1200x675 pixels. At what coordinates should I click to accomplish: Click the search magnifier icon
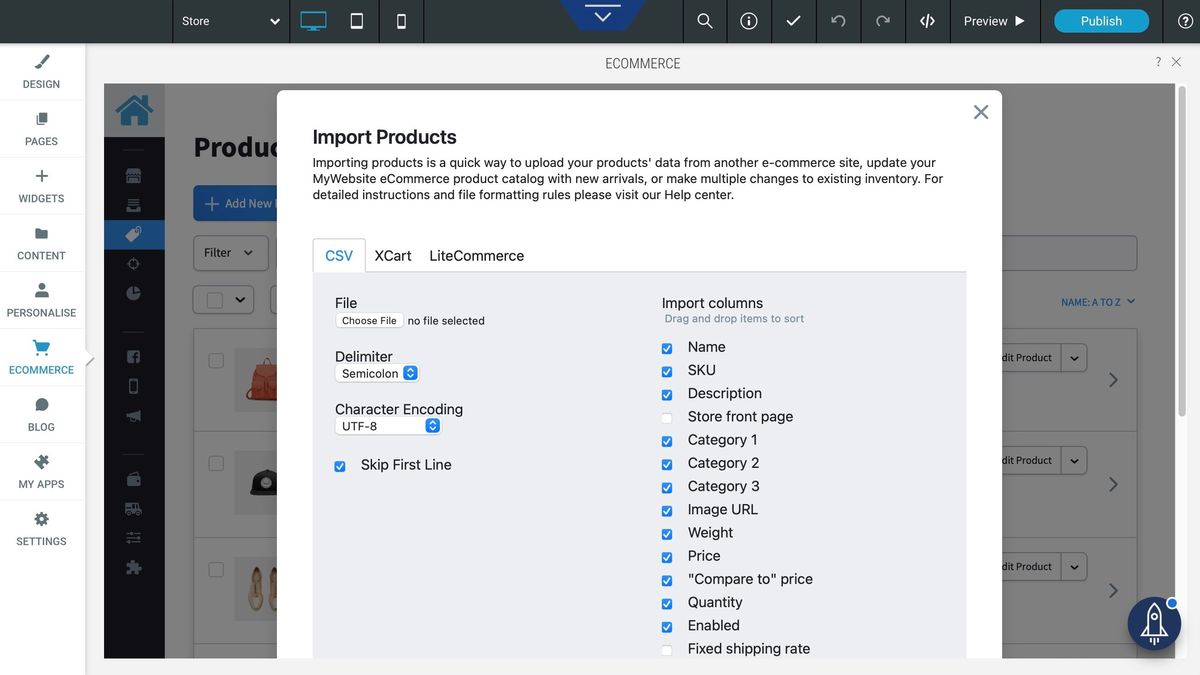click(705, 21)
